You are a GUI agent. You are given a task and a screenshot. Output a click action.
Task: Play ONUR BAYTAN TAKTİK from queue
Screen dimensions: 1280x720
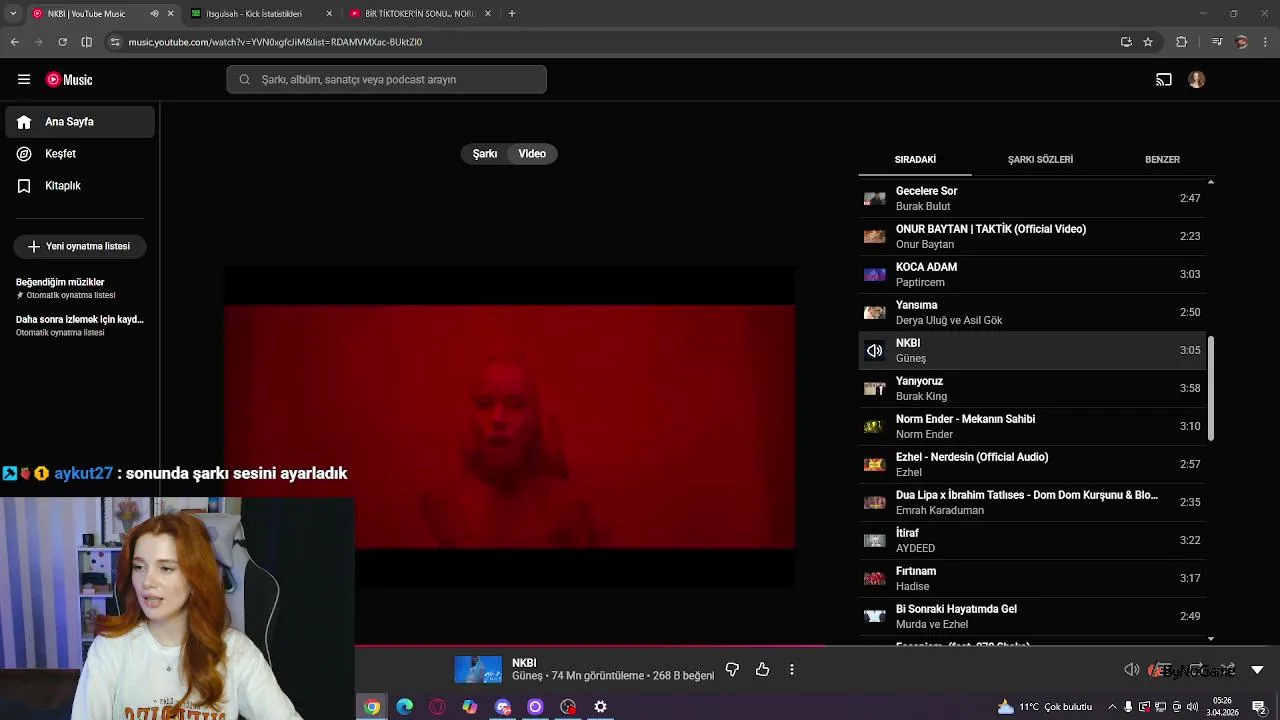[x=1032, y=236]
